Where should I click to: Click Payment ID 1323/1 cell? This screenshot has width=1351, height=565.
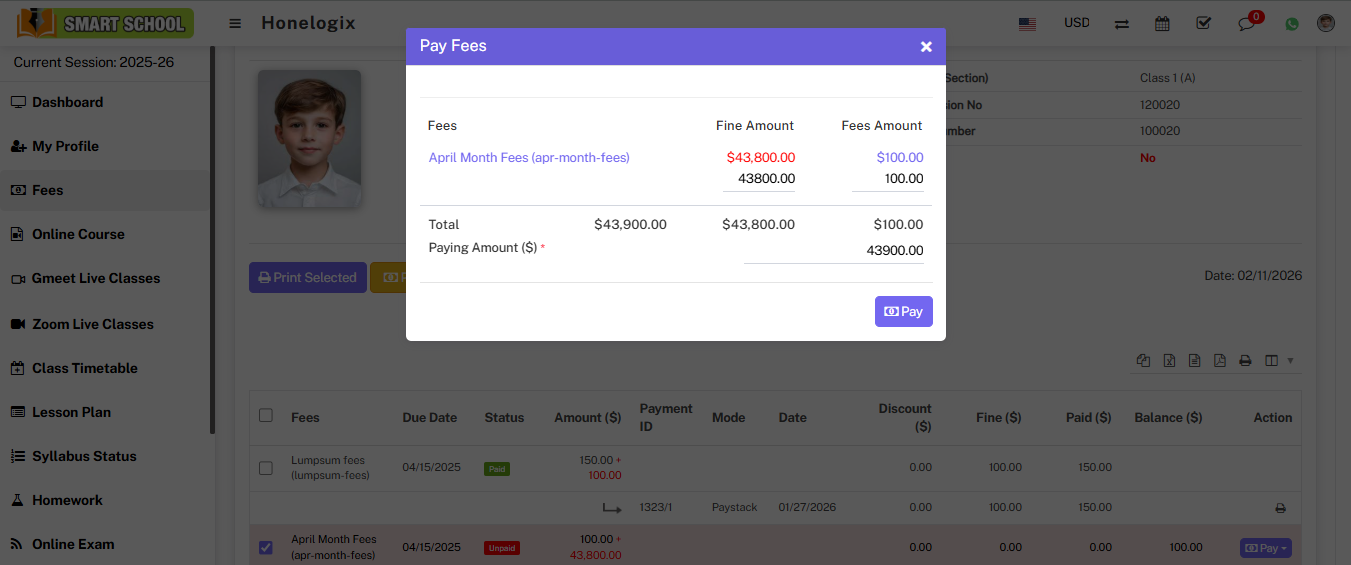[x=656, y=508]
